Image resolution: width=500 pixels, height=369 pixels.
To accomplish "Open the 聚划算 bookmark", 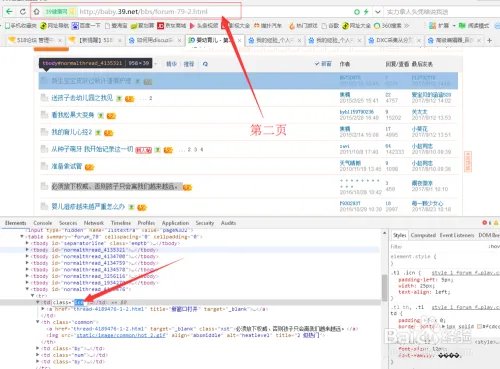I will point(142,26).
